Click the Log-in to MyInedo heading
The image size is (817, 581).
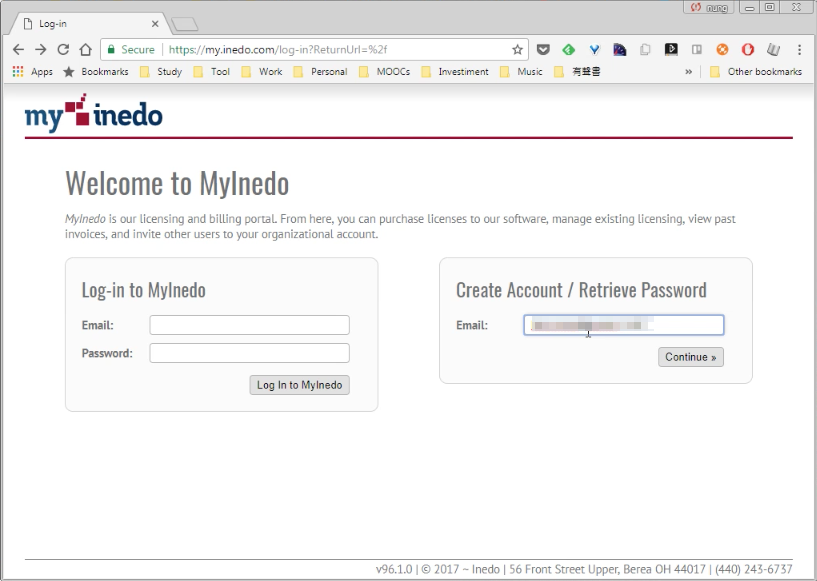[144, 290]
